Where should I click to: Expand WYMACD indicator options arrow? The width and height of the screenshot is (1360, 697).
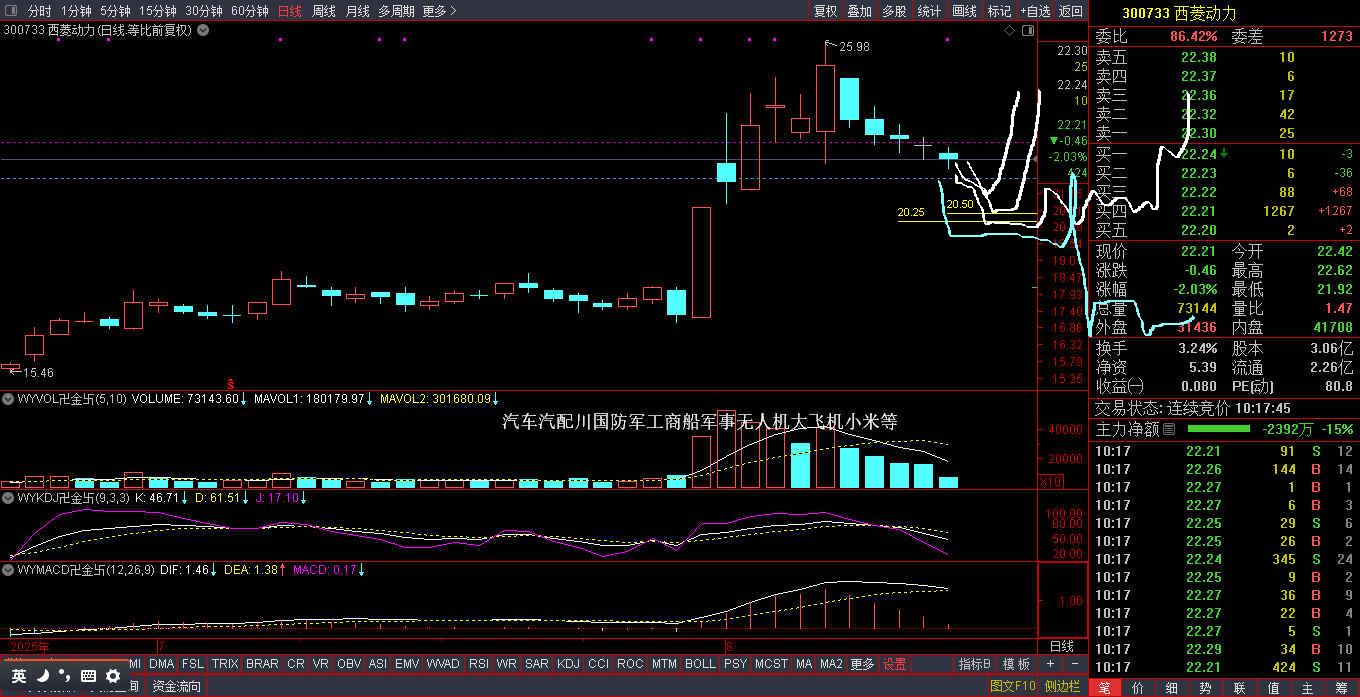tap(7, 569)
